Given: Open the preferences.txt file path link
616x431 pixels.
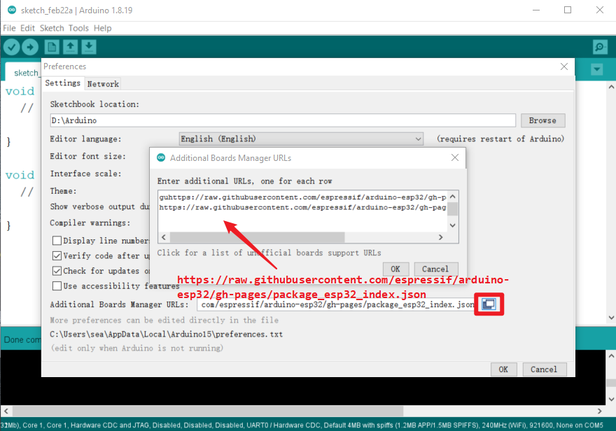Looking at the screenshot, I should [166, 334].
